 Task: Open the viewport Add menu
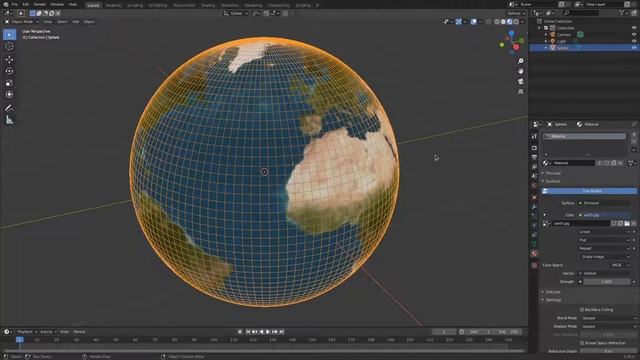tap(76, 22)
